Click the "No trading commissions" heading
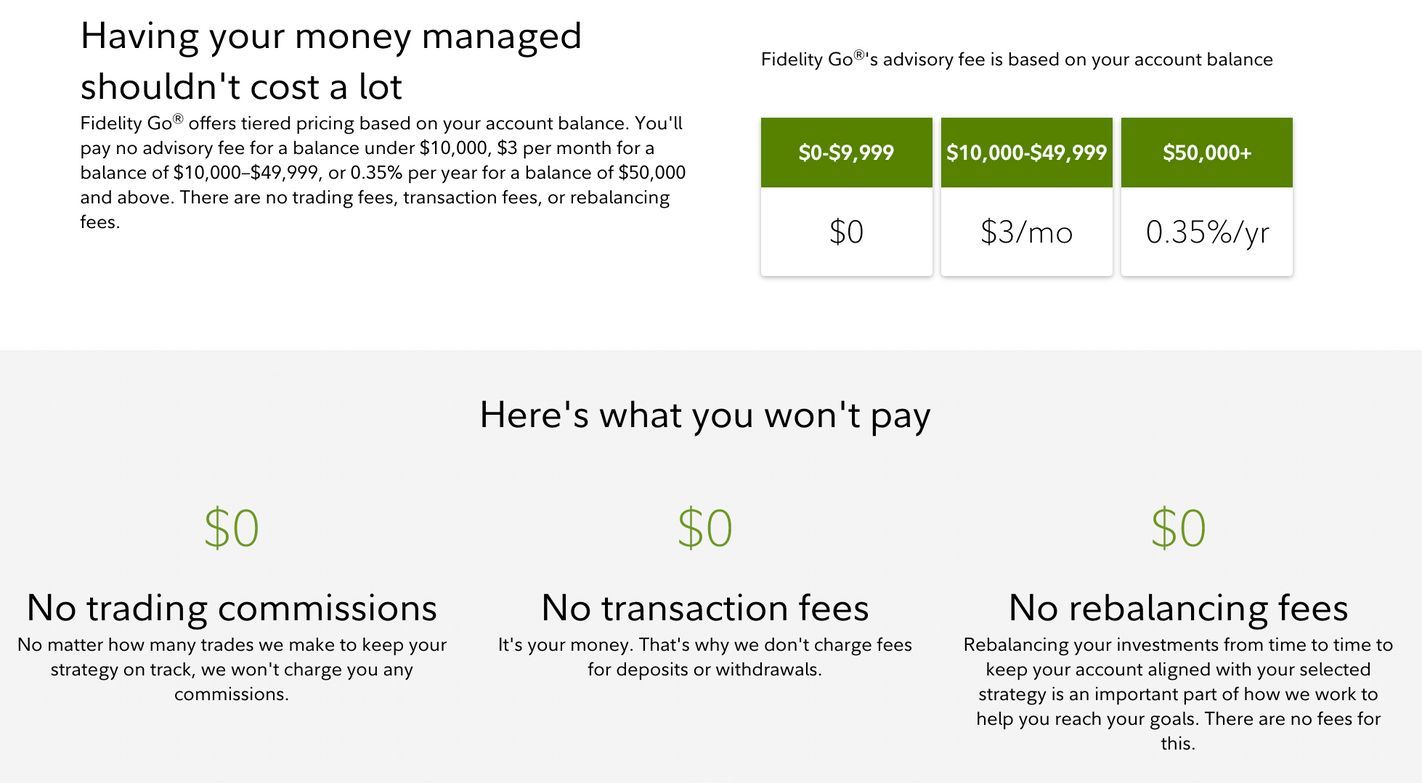The image size is (1422, 783). [231, 608]
